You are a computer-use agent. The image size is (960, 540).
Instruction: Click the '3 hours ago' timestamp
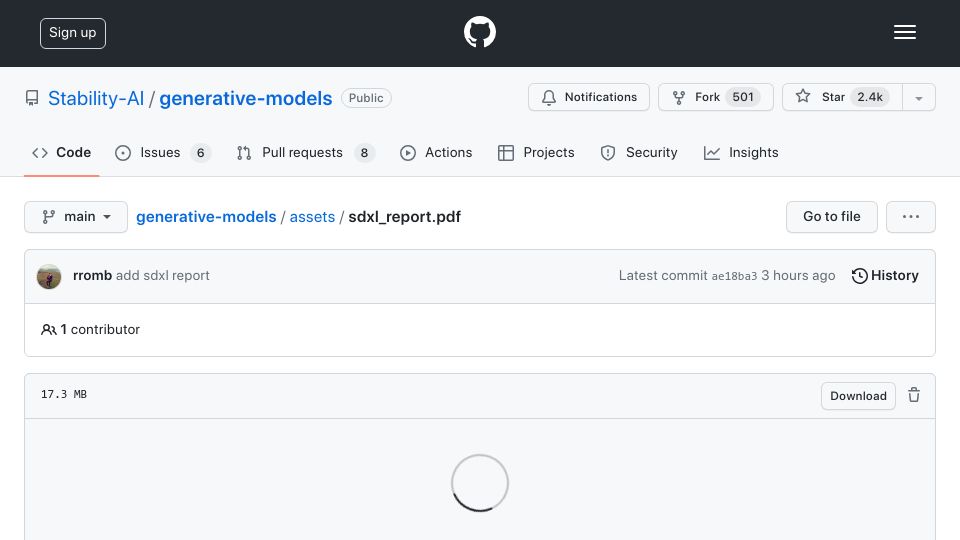coord(798,276)
